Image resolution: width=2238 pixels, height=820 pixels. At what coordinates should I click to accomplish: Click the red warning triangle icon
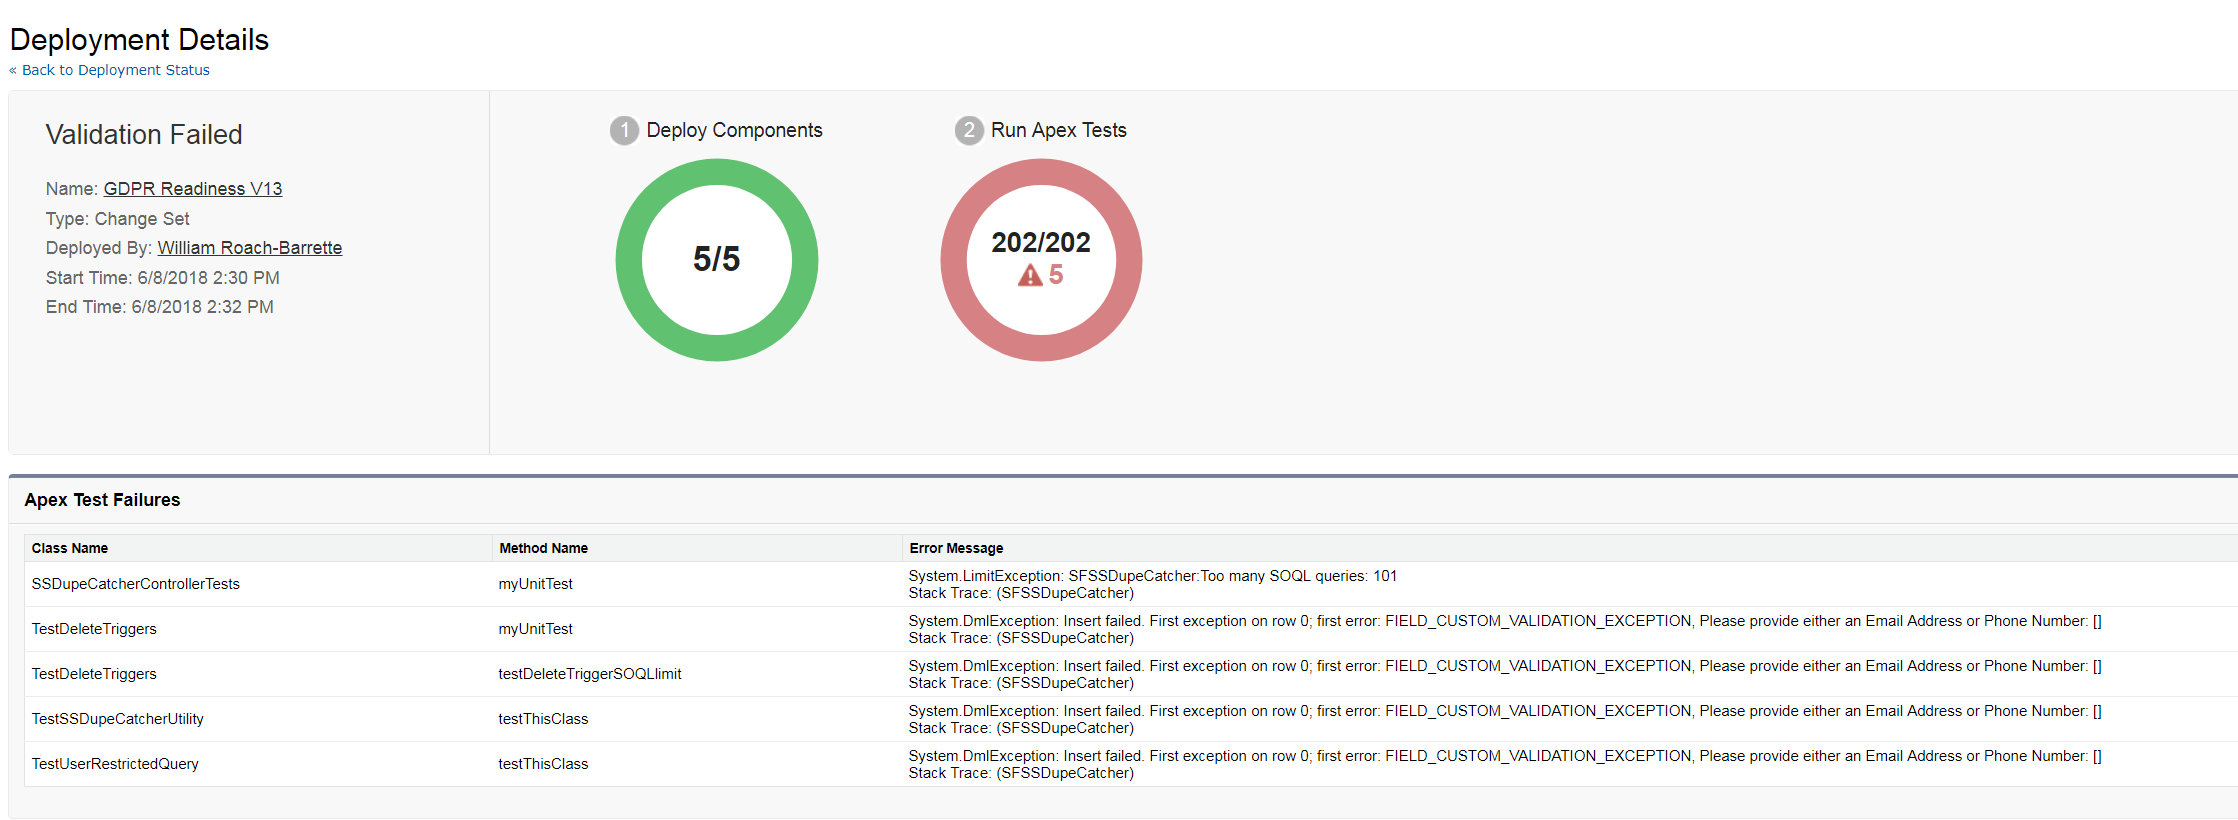[1029, 276]
